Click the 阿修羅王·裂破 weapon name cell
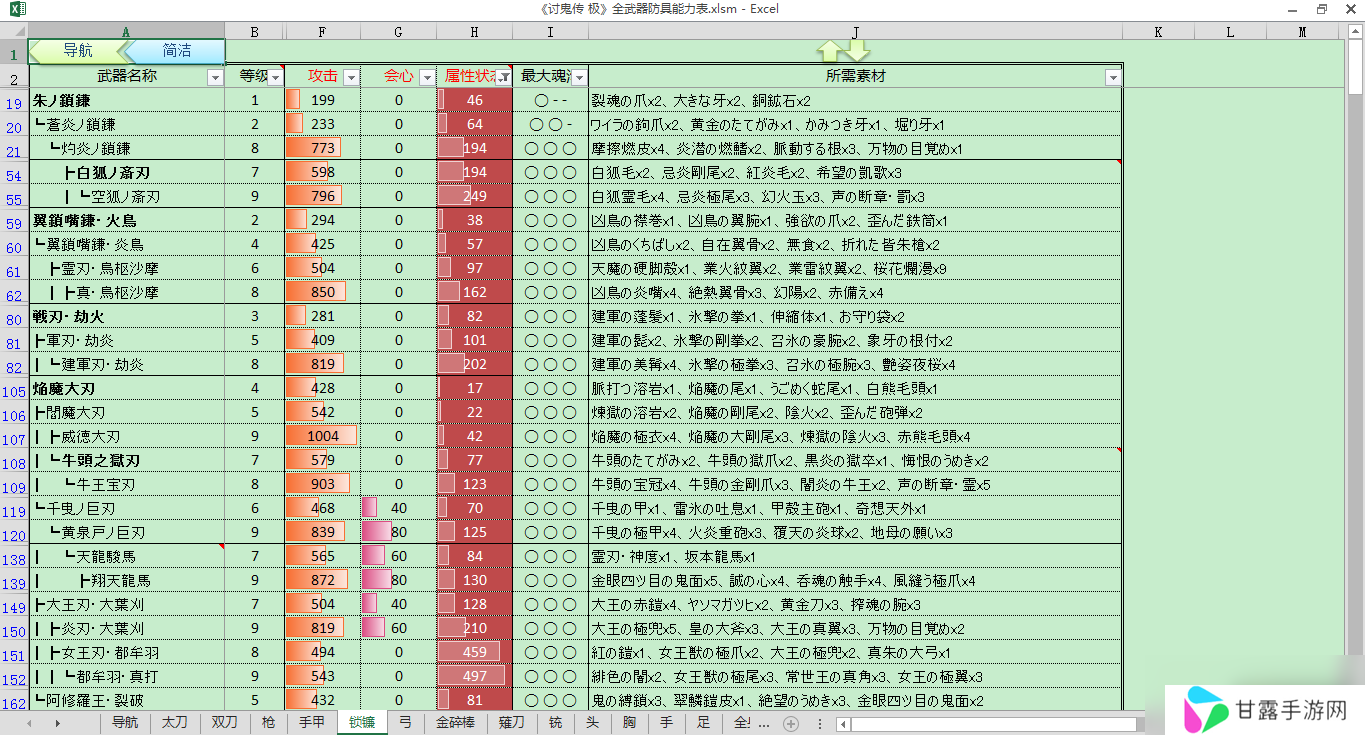Viewport: 1365px width, 735px height. pyautogui.click(x=127, y=700)
